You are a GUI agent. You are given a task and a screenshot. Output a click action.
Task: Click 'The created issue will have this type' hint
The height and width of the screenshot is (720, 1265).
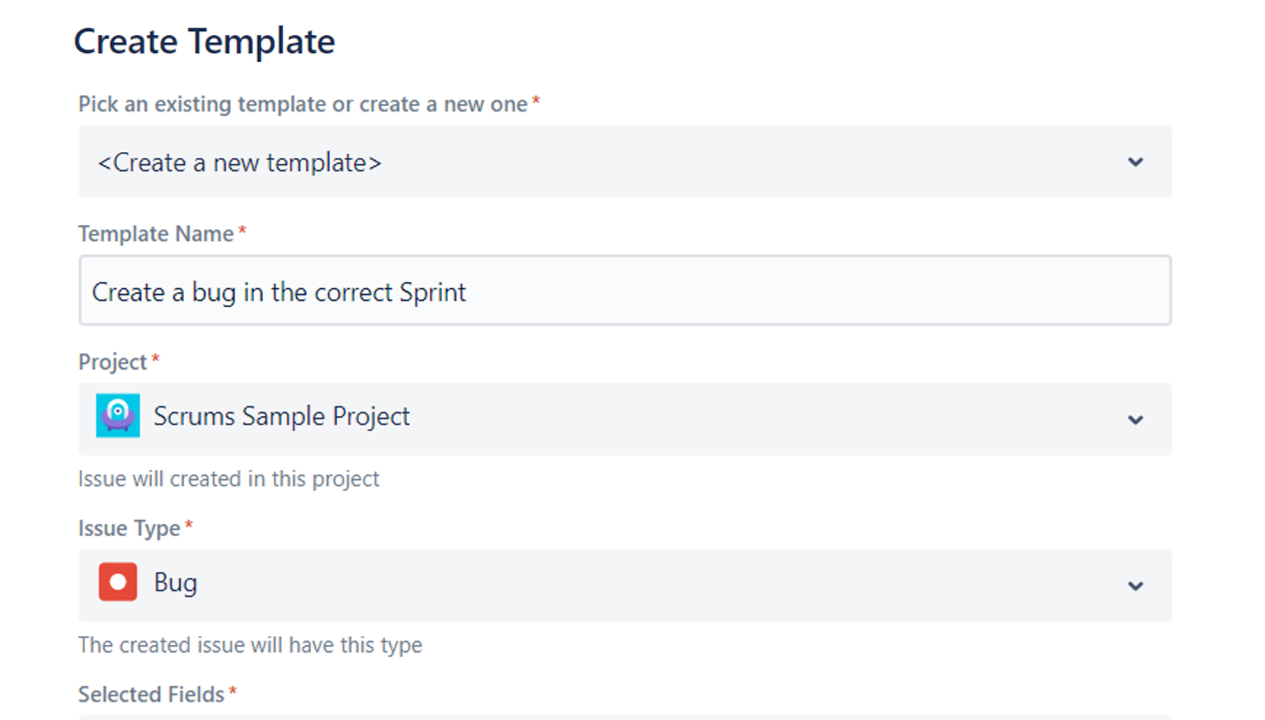pyautogui.click(x=250, y=645)
